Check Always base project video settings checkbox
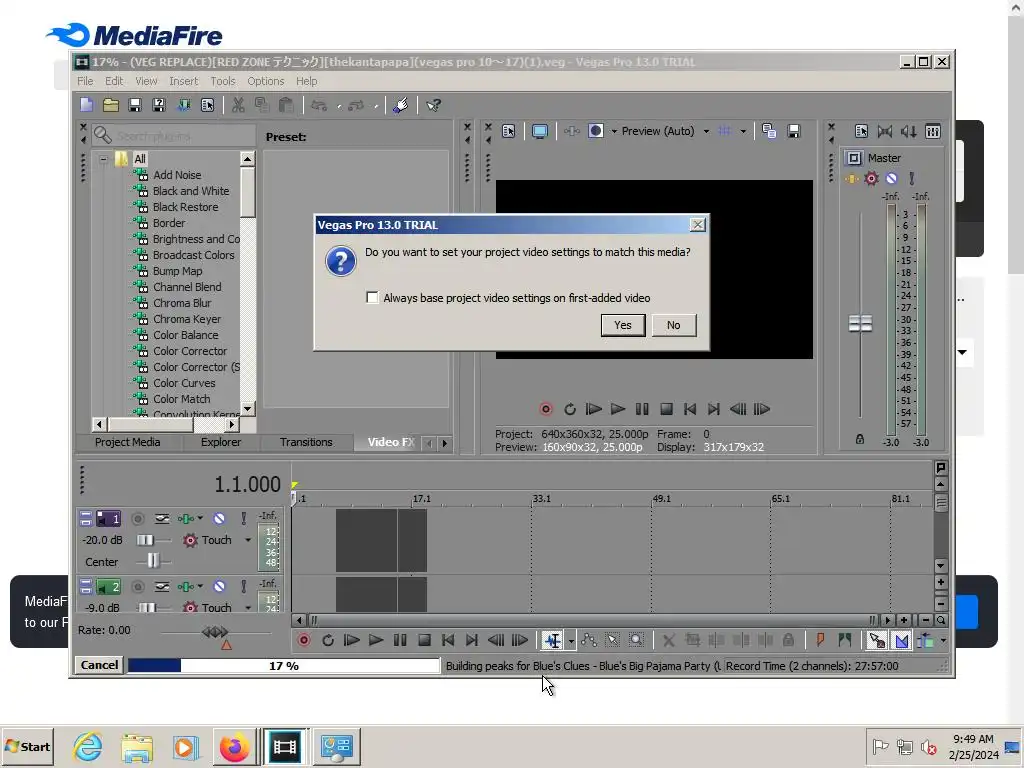This screenshot has width=1024, height=768. (372, 298)
